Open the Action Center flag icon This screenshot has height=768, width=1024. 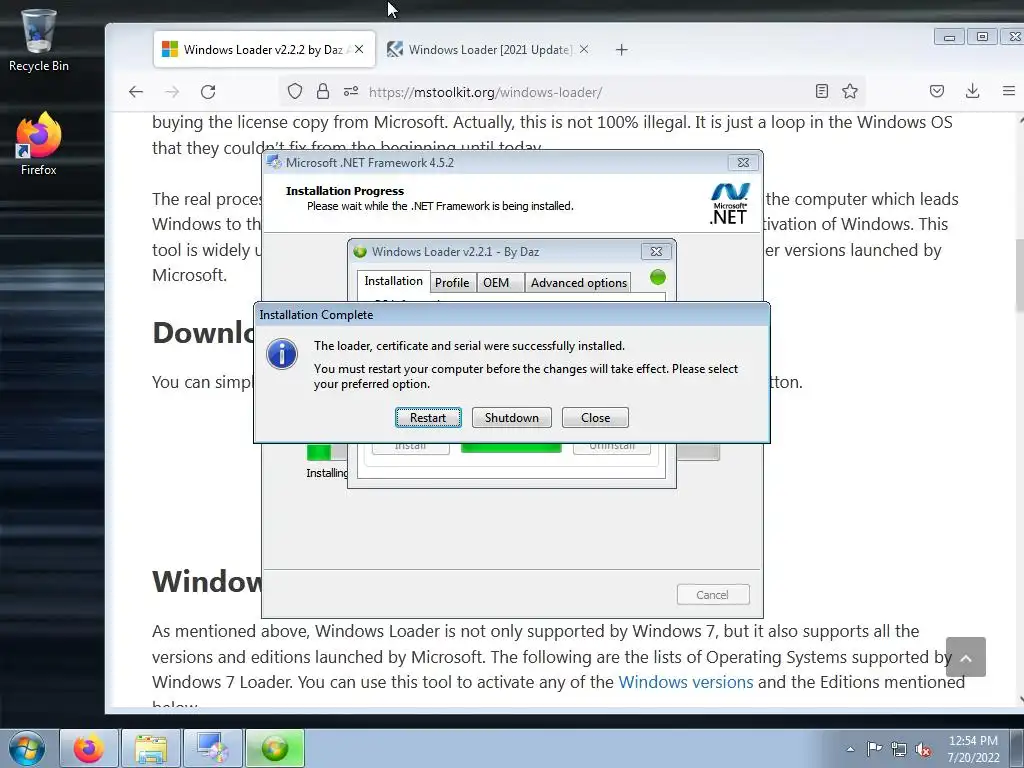[874, 749]
